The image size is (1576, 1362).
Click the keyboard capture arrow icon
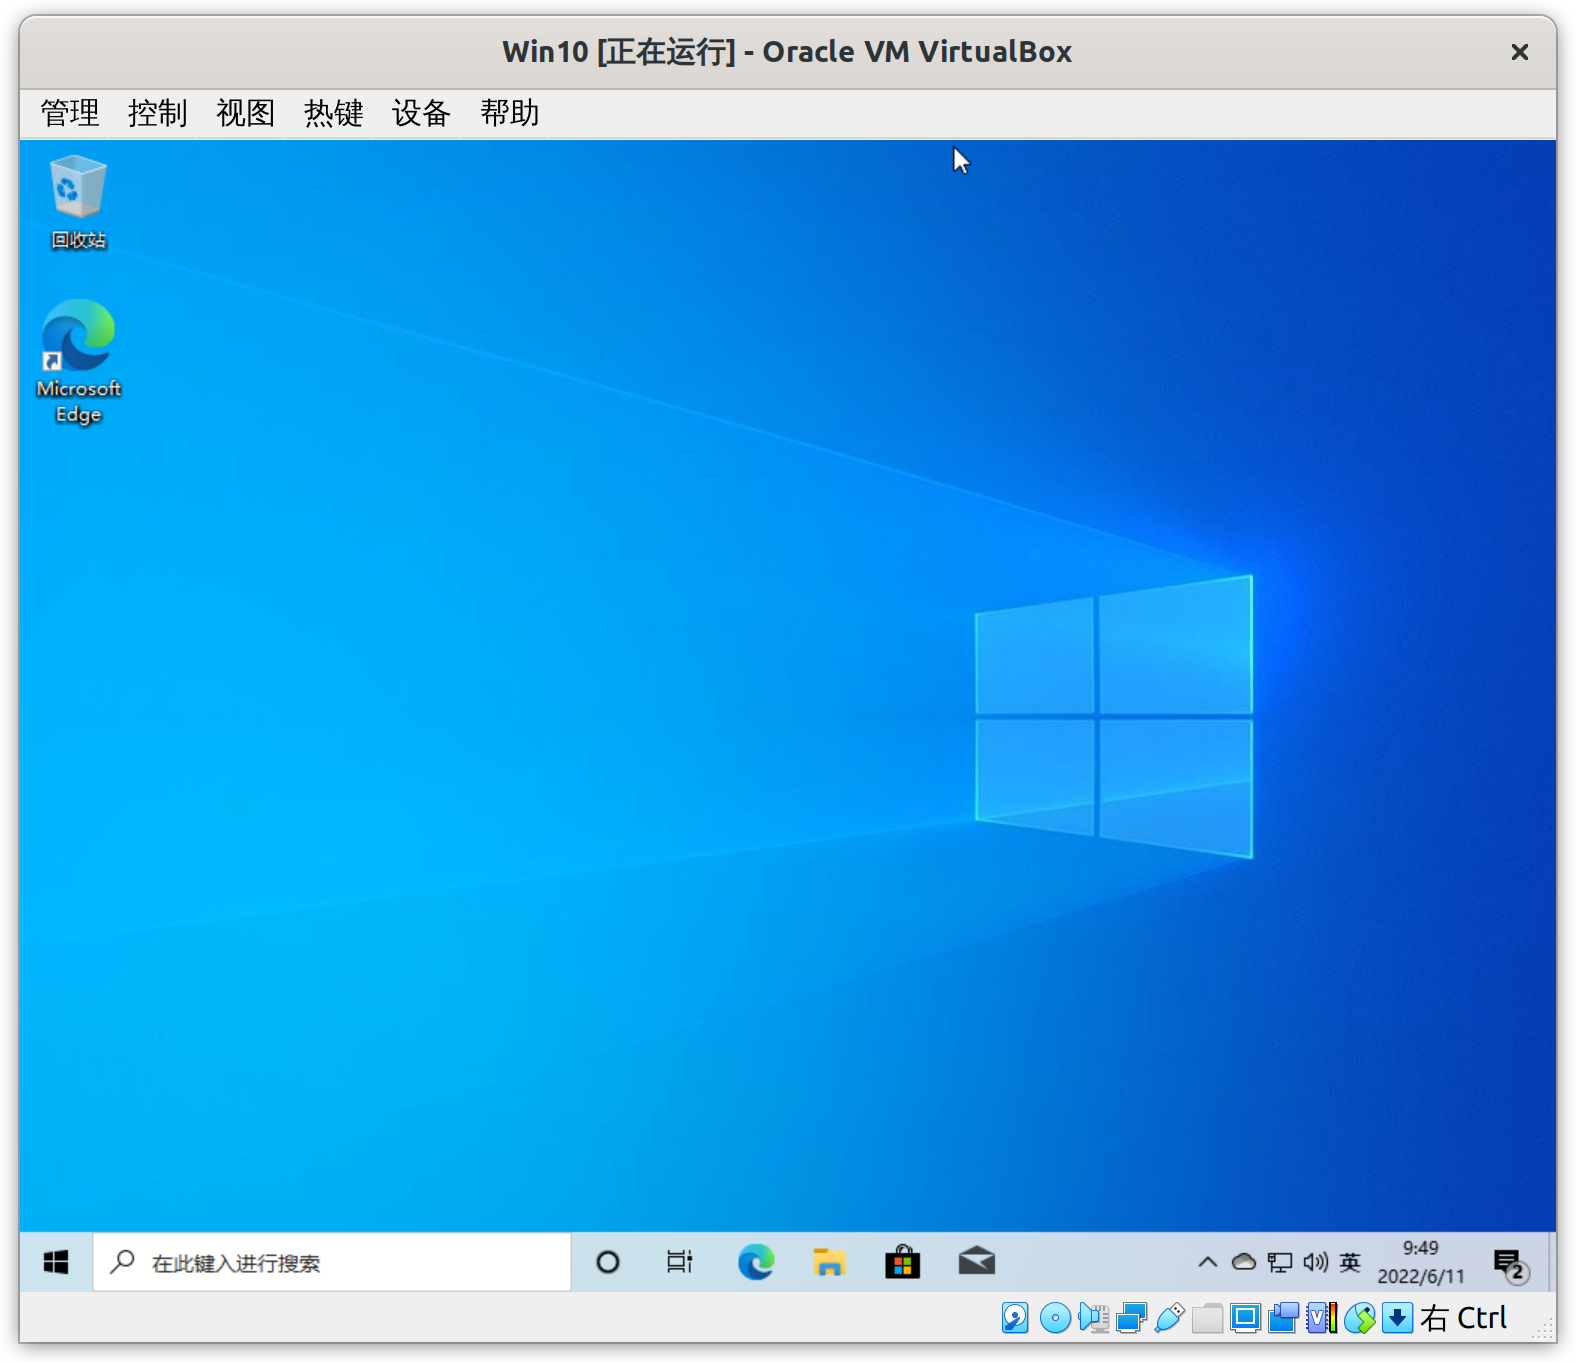(1397, 1318)
